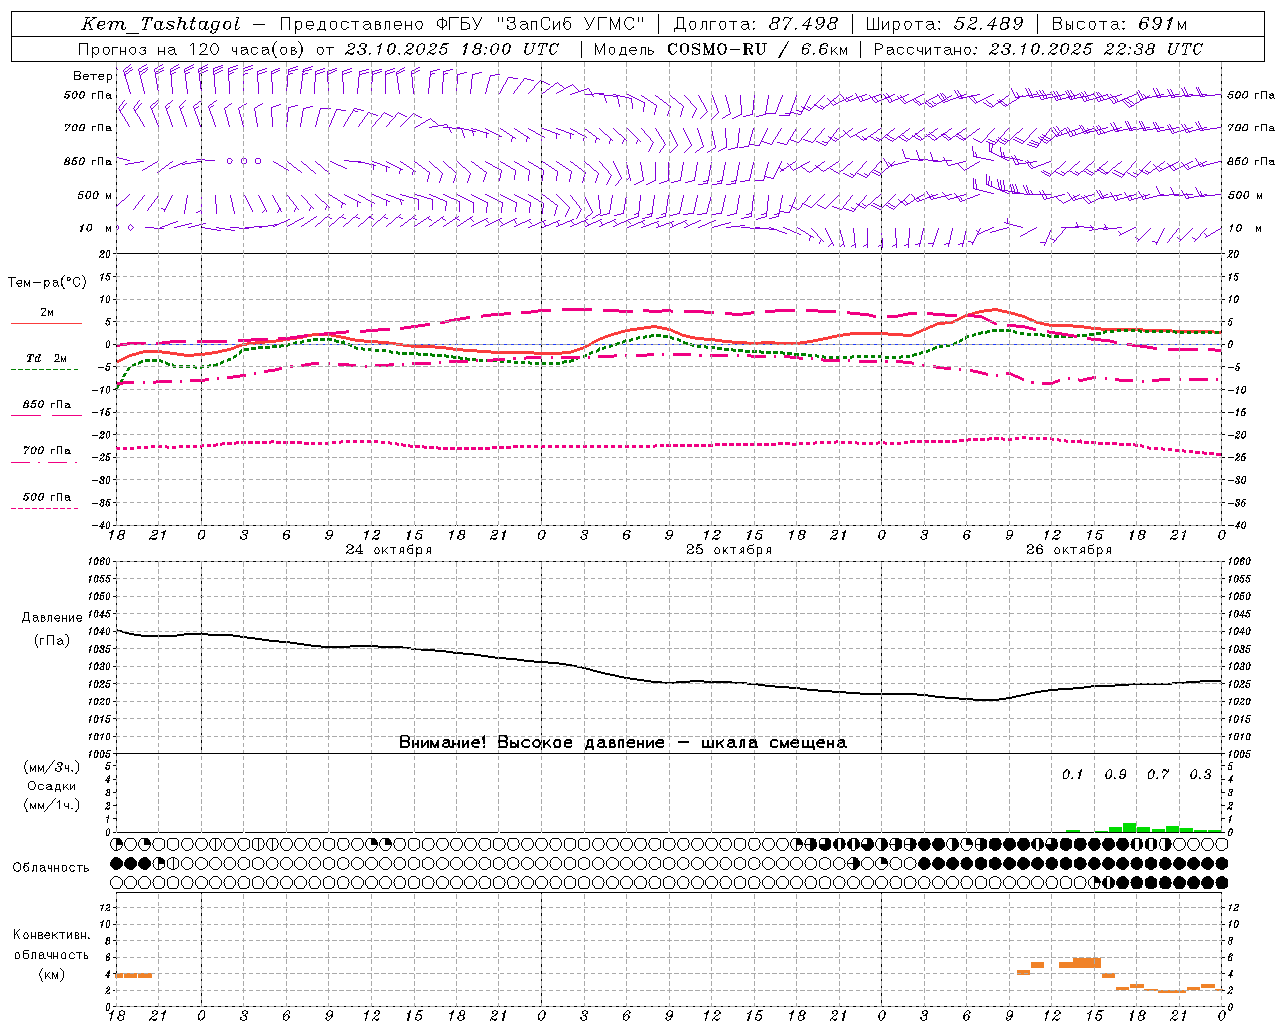This screenshot has width=1280, height=1024.
Task: Click the precipitation value 0.7
Action: coord(1158,775)
